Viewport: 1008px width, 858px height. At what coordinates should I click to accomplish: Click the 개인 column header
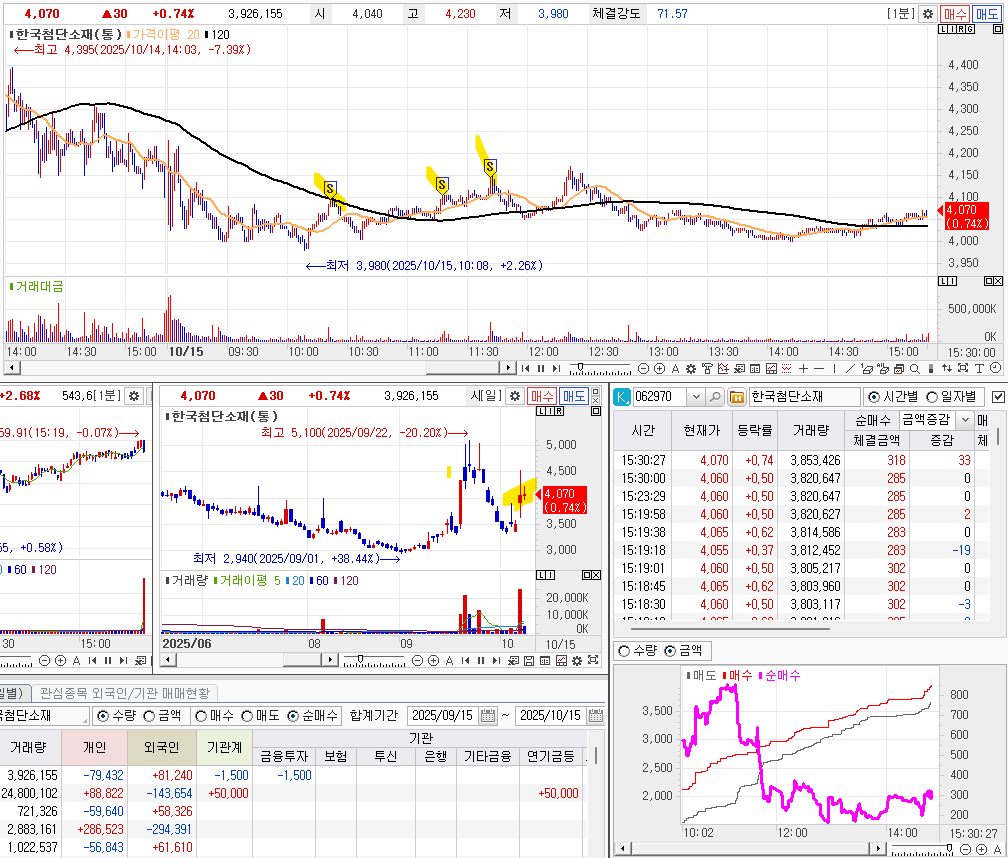click(94, 747)
